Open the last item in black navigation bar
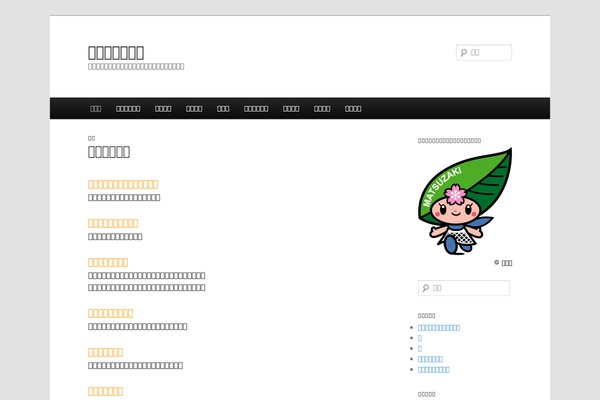The height and width of the screenshot is (400, 600). coord(353,109)
